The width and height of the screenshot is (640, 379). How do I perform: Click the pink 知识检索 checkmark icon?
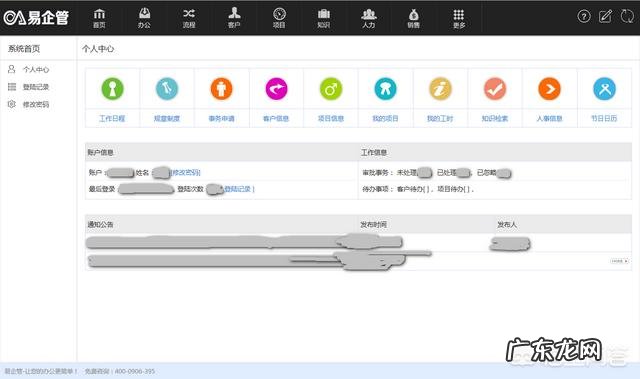[x=495, y=89]
